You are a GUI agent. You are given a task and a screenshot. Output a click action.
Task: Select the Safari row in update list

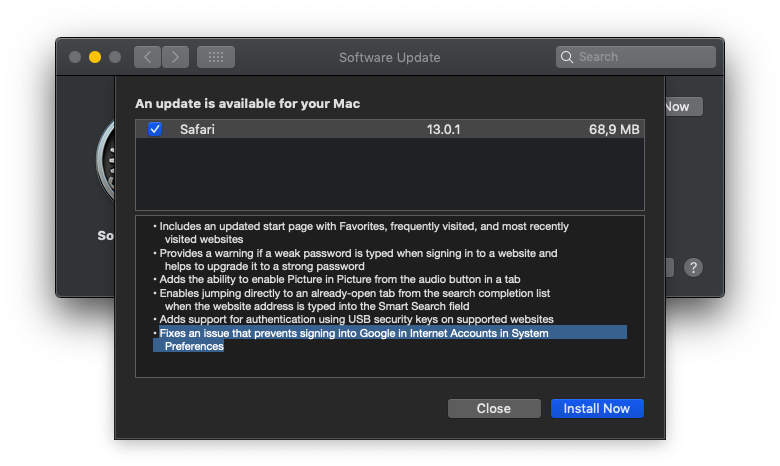pyautogui.click(x=390, y=129)
